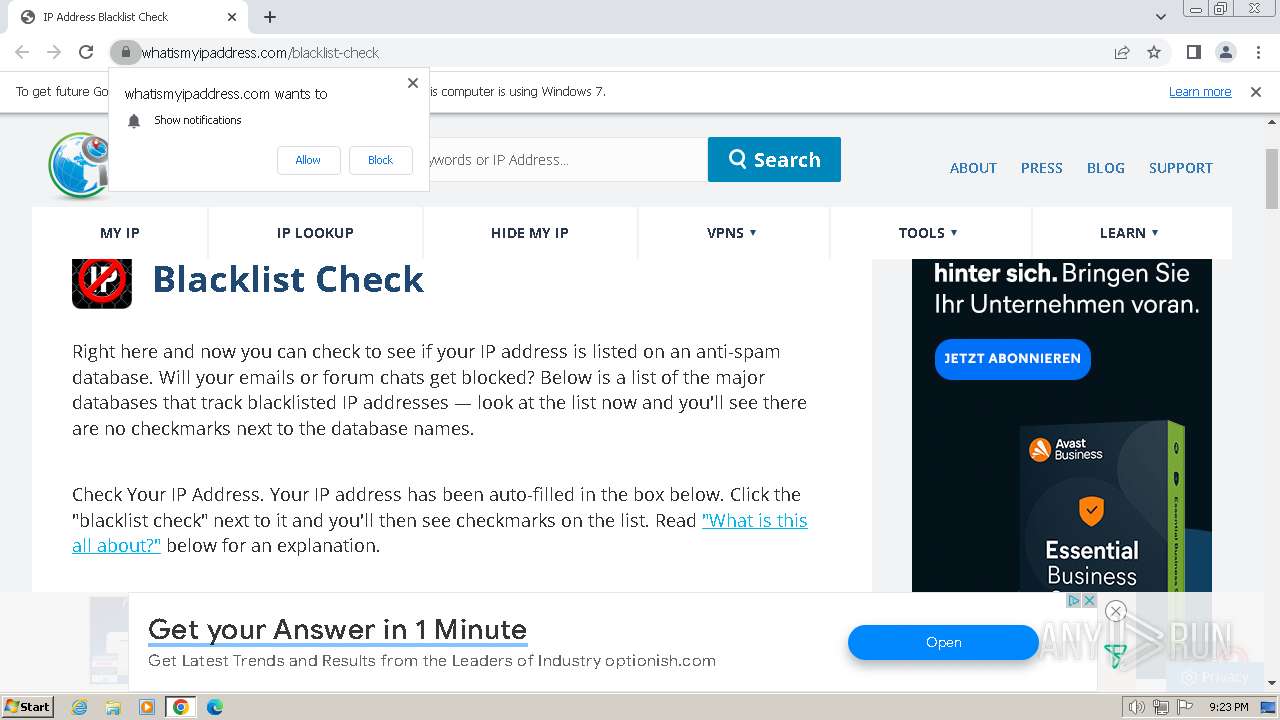The width and height of the screenshot is (1280, 720).
Task: Show the system clock 9:23 PM
Action: coord(1228,707)
